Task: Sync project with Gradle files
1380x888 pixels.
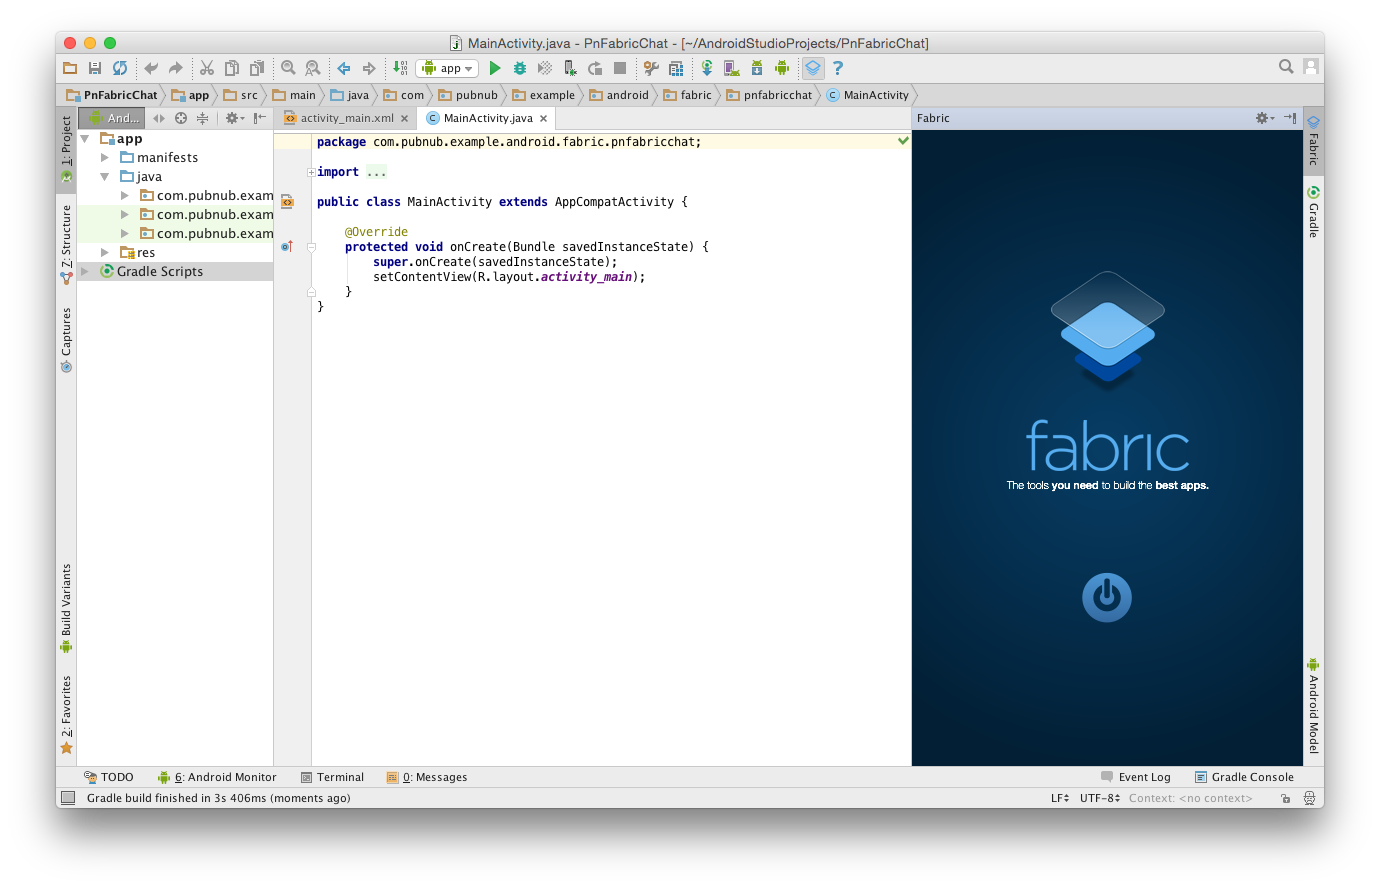Action: click(x=705, y=68)
